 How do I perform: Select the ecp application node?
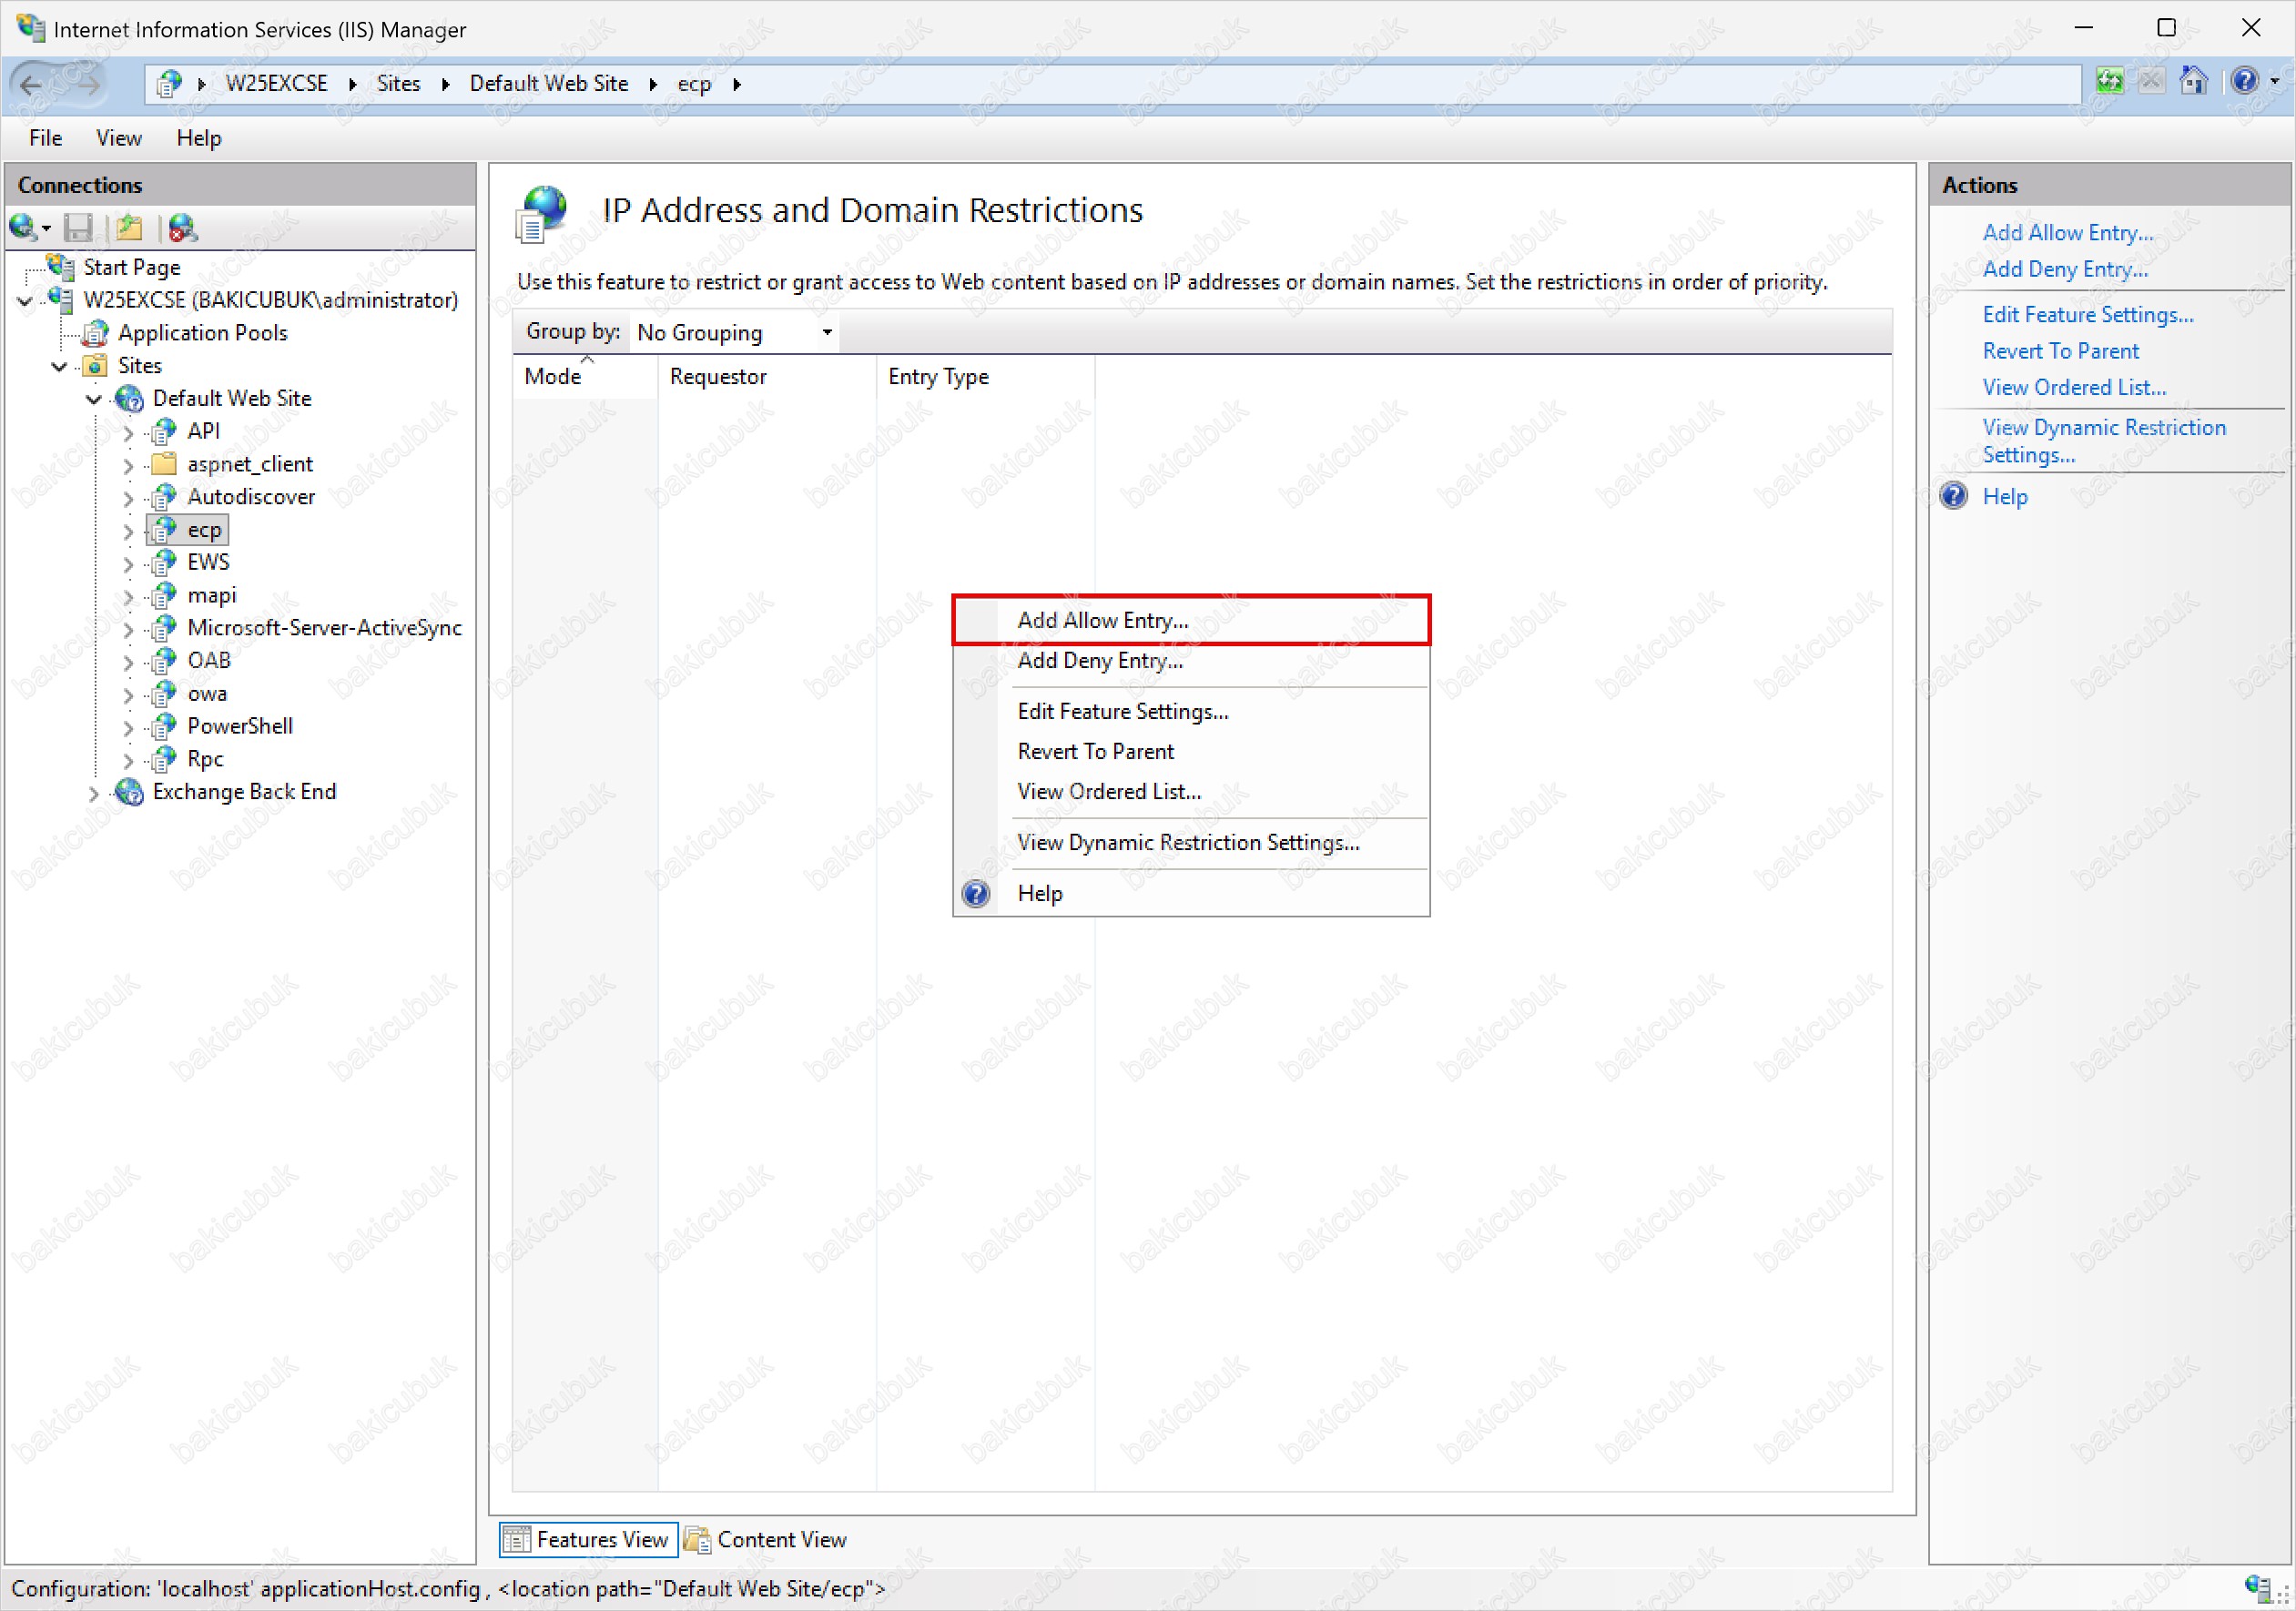204,530
